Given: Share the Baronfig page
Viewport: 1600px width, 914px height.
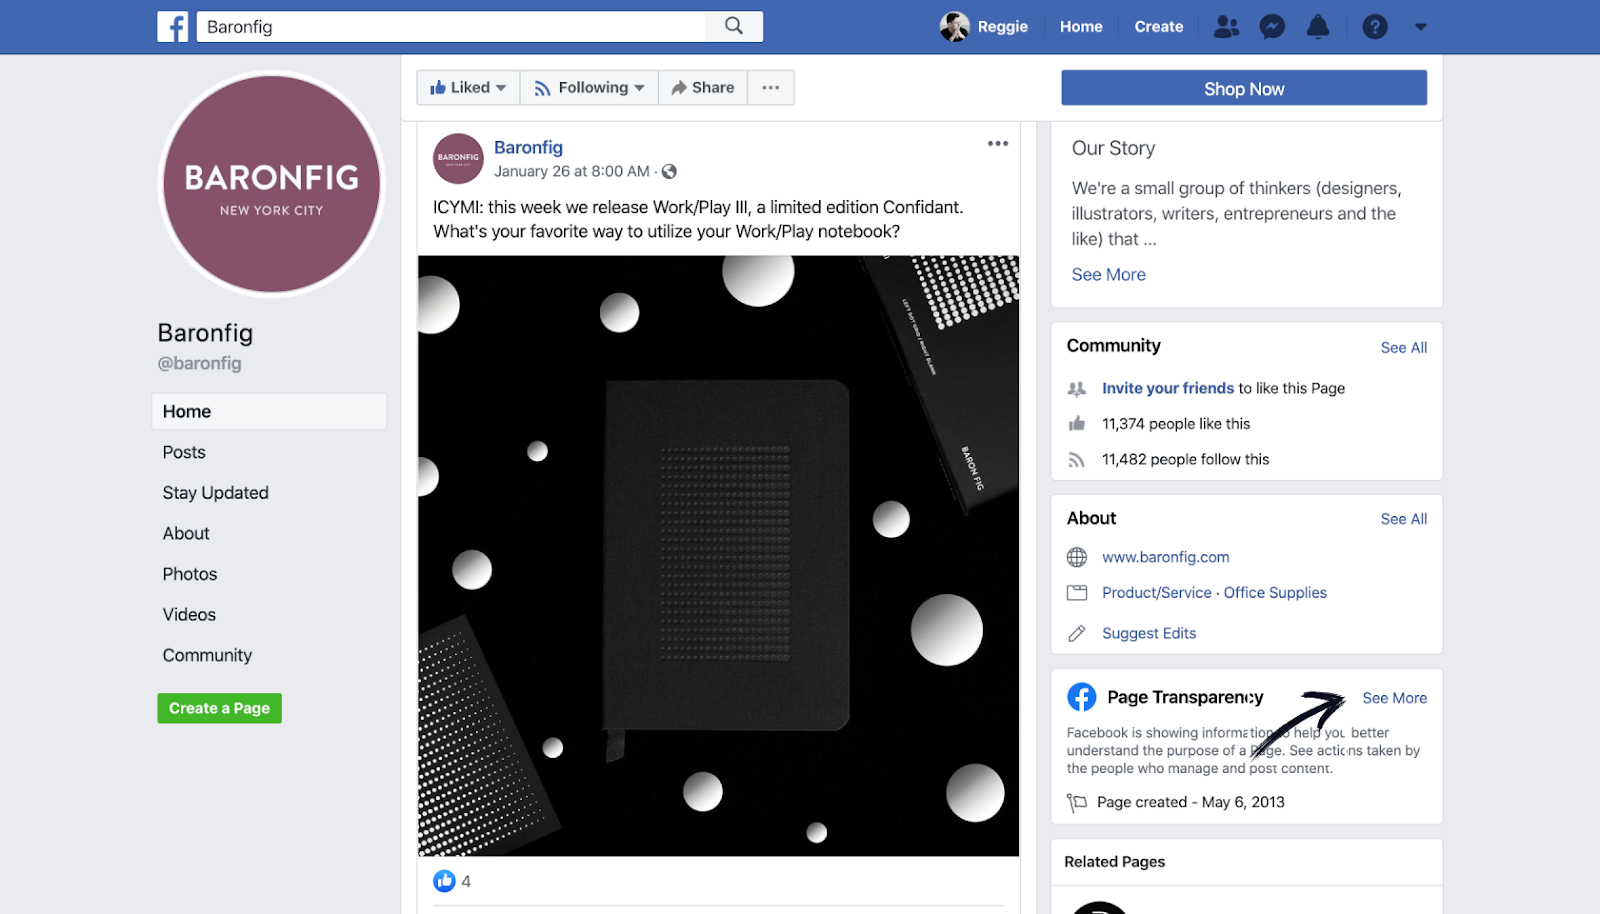Looking at the screenshot, I should coord(703,88).
